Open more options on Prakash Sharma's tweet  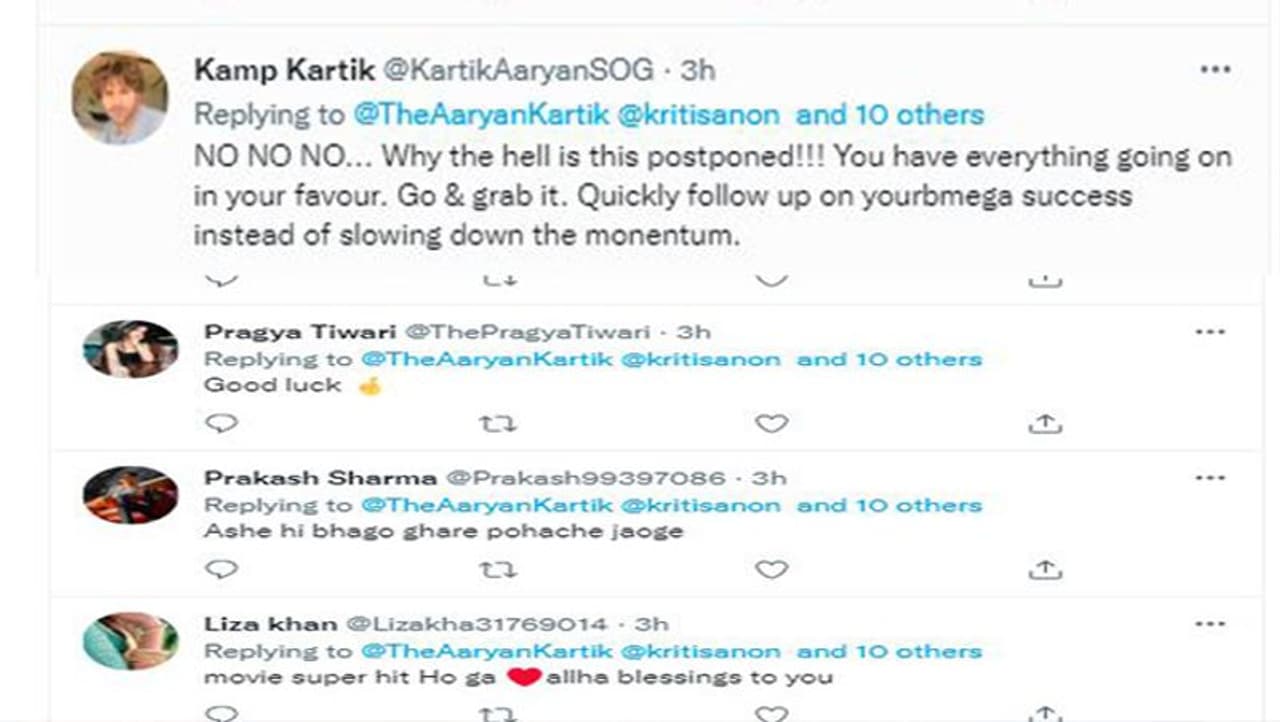coord(1210,478)
